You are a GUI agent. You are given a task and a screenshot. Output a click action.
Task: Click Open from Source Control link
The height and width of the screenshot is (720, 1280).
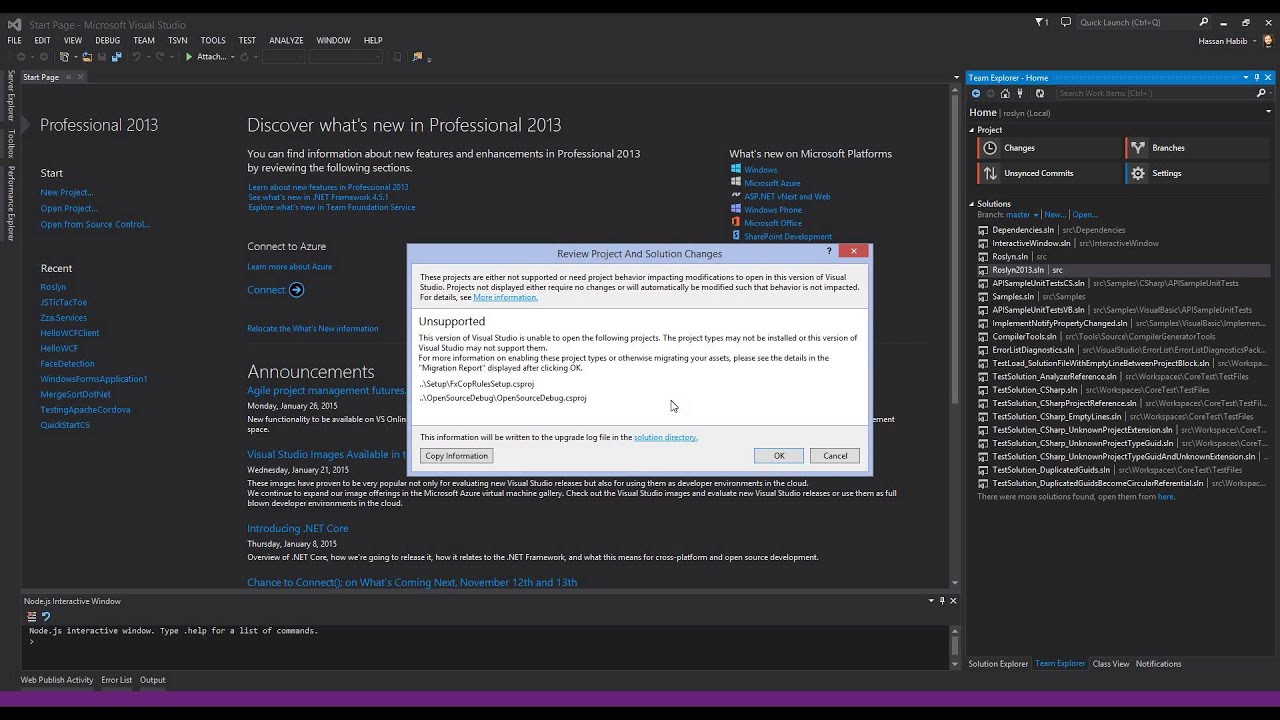[95, 224]
